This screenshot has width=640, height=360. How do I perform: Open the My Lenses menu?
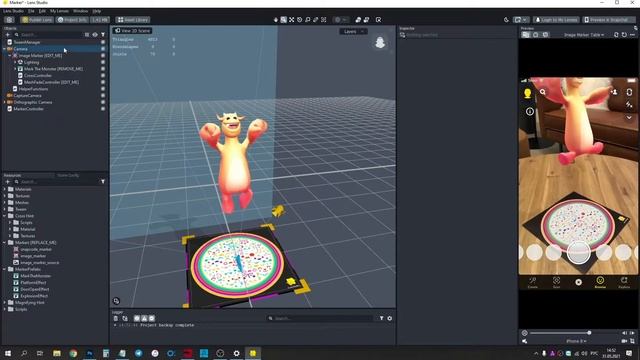pyautogui.click(x=59, y=11)
